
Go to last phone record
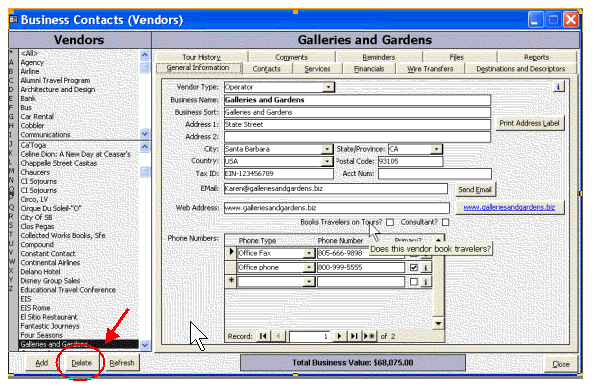coord(354,336)
